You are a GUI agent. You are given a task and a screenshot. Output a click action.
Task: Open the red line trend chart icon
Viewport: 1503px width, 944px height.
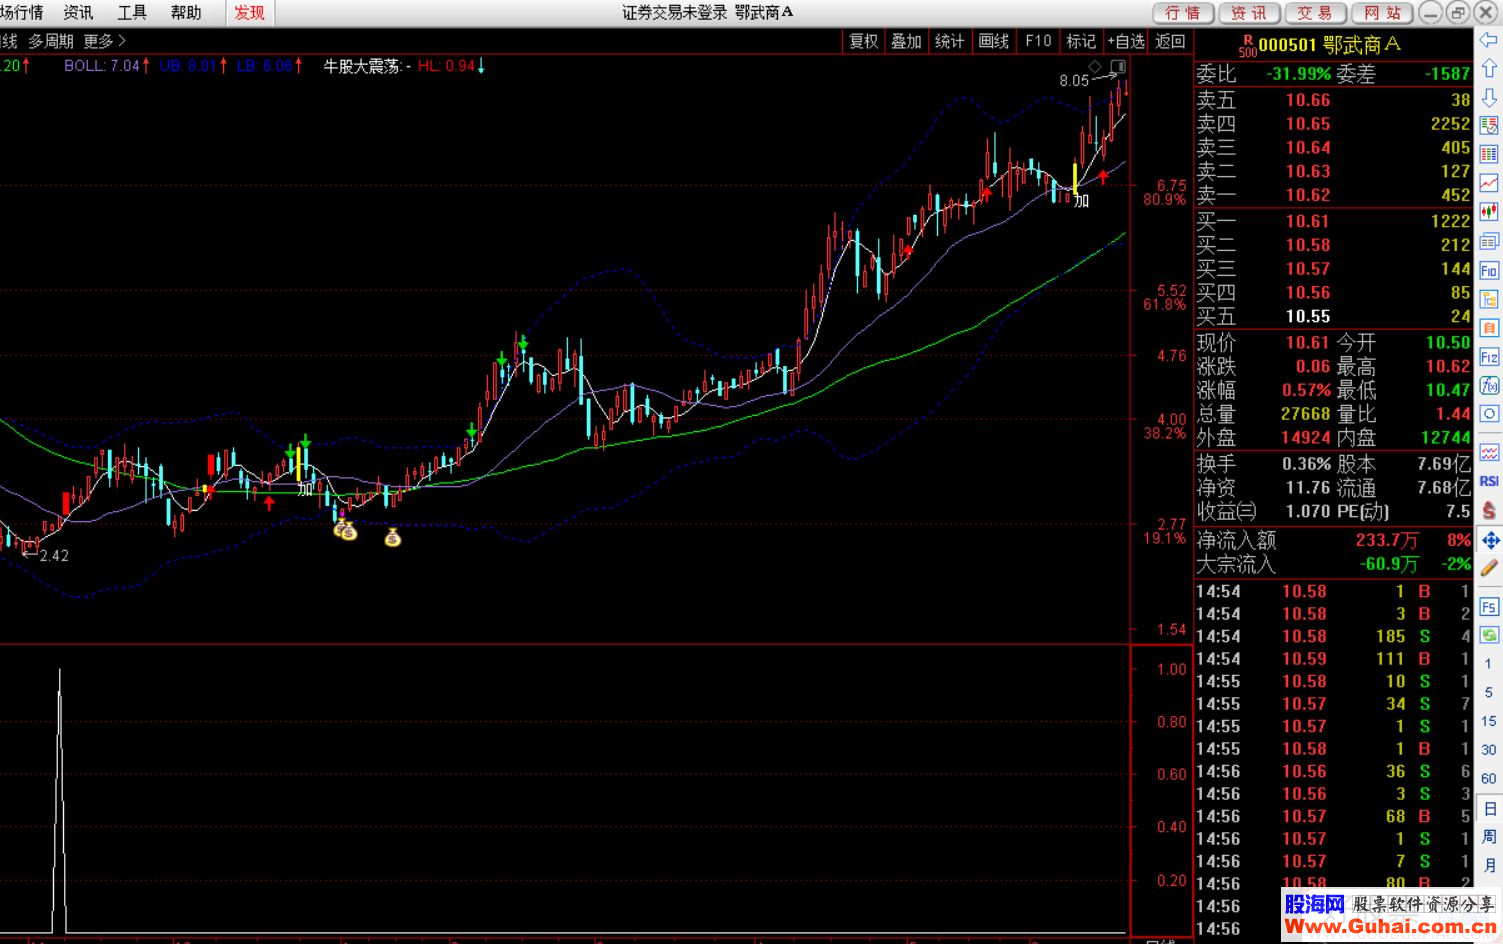pyautogui.click(x=1489, y=183)
